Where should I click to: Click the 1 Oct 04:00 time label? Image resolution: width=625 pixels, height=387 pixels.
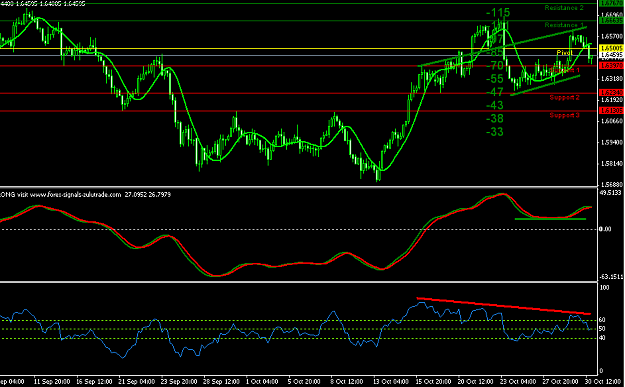(261, 381)
